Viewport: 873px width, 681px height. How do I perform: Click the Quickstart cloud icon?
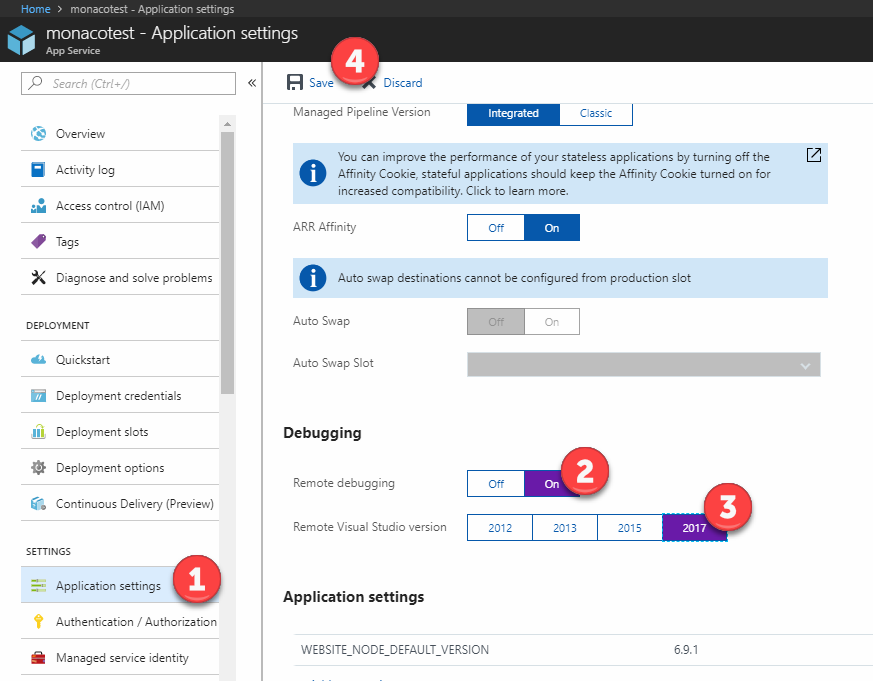coord(38,359)
